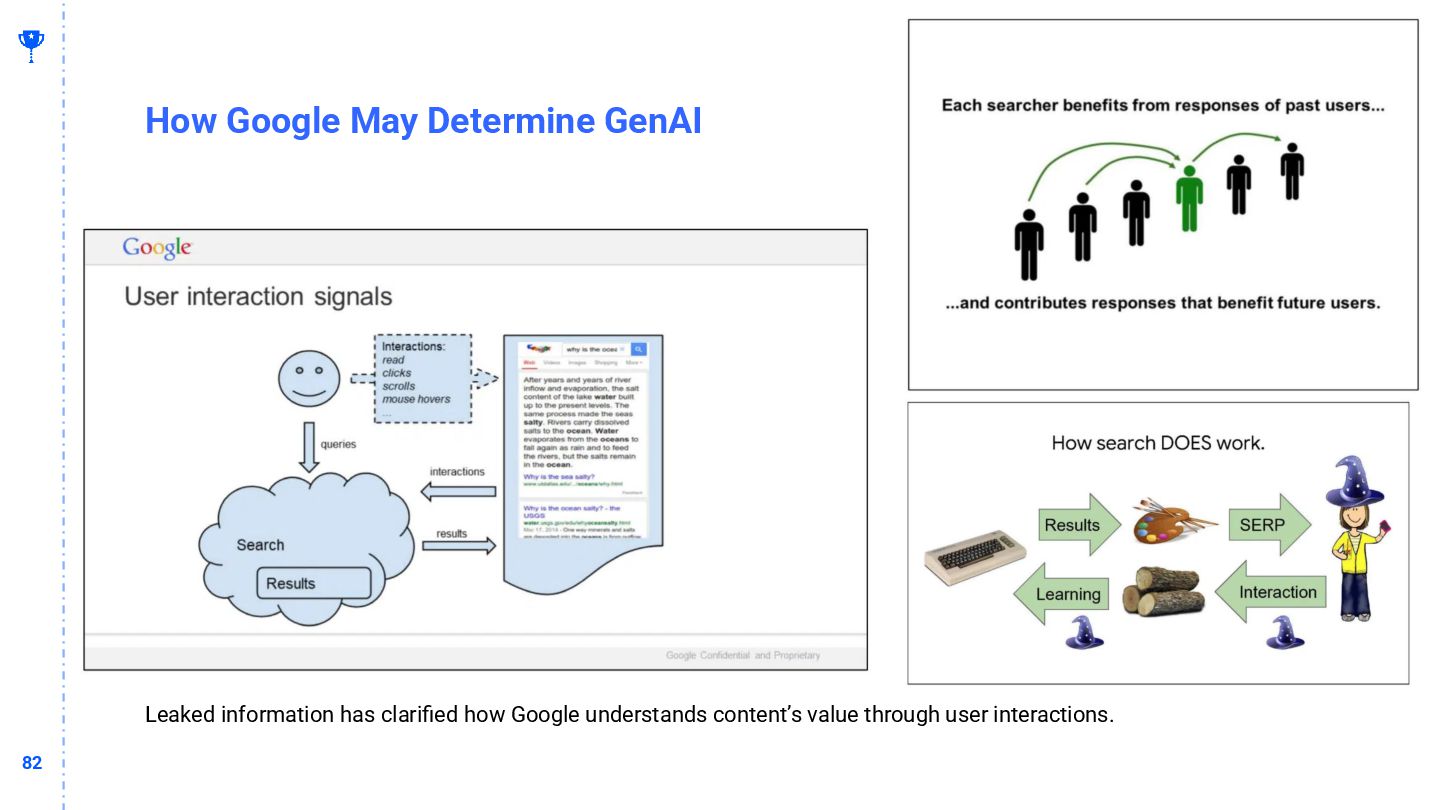The image size is (1440, 810).
Task: Click 'Google Confidential and Proprietary' footer text
Action: (x=743, y=655)
